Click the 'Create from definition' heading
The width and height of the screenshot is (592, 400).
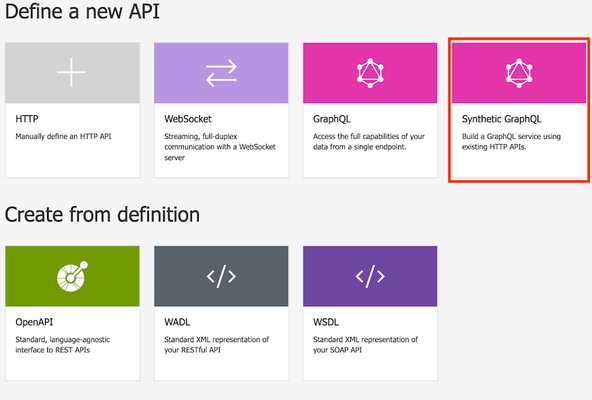coord(102,215)
